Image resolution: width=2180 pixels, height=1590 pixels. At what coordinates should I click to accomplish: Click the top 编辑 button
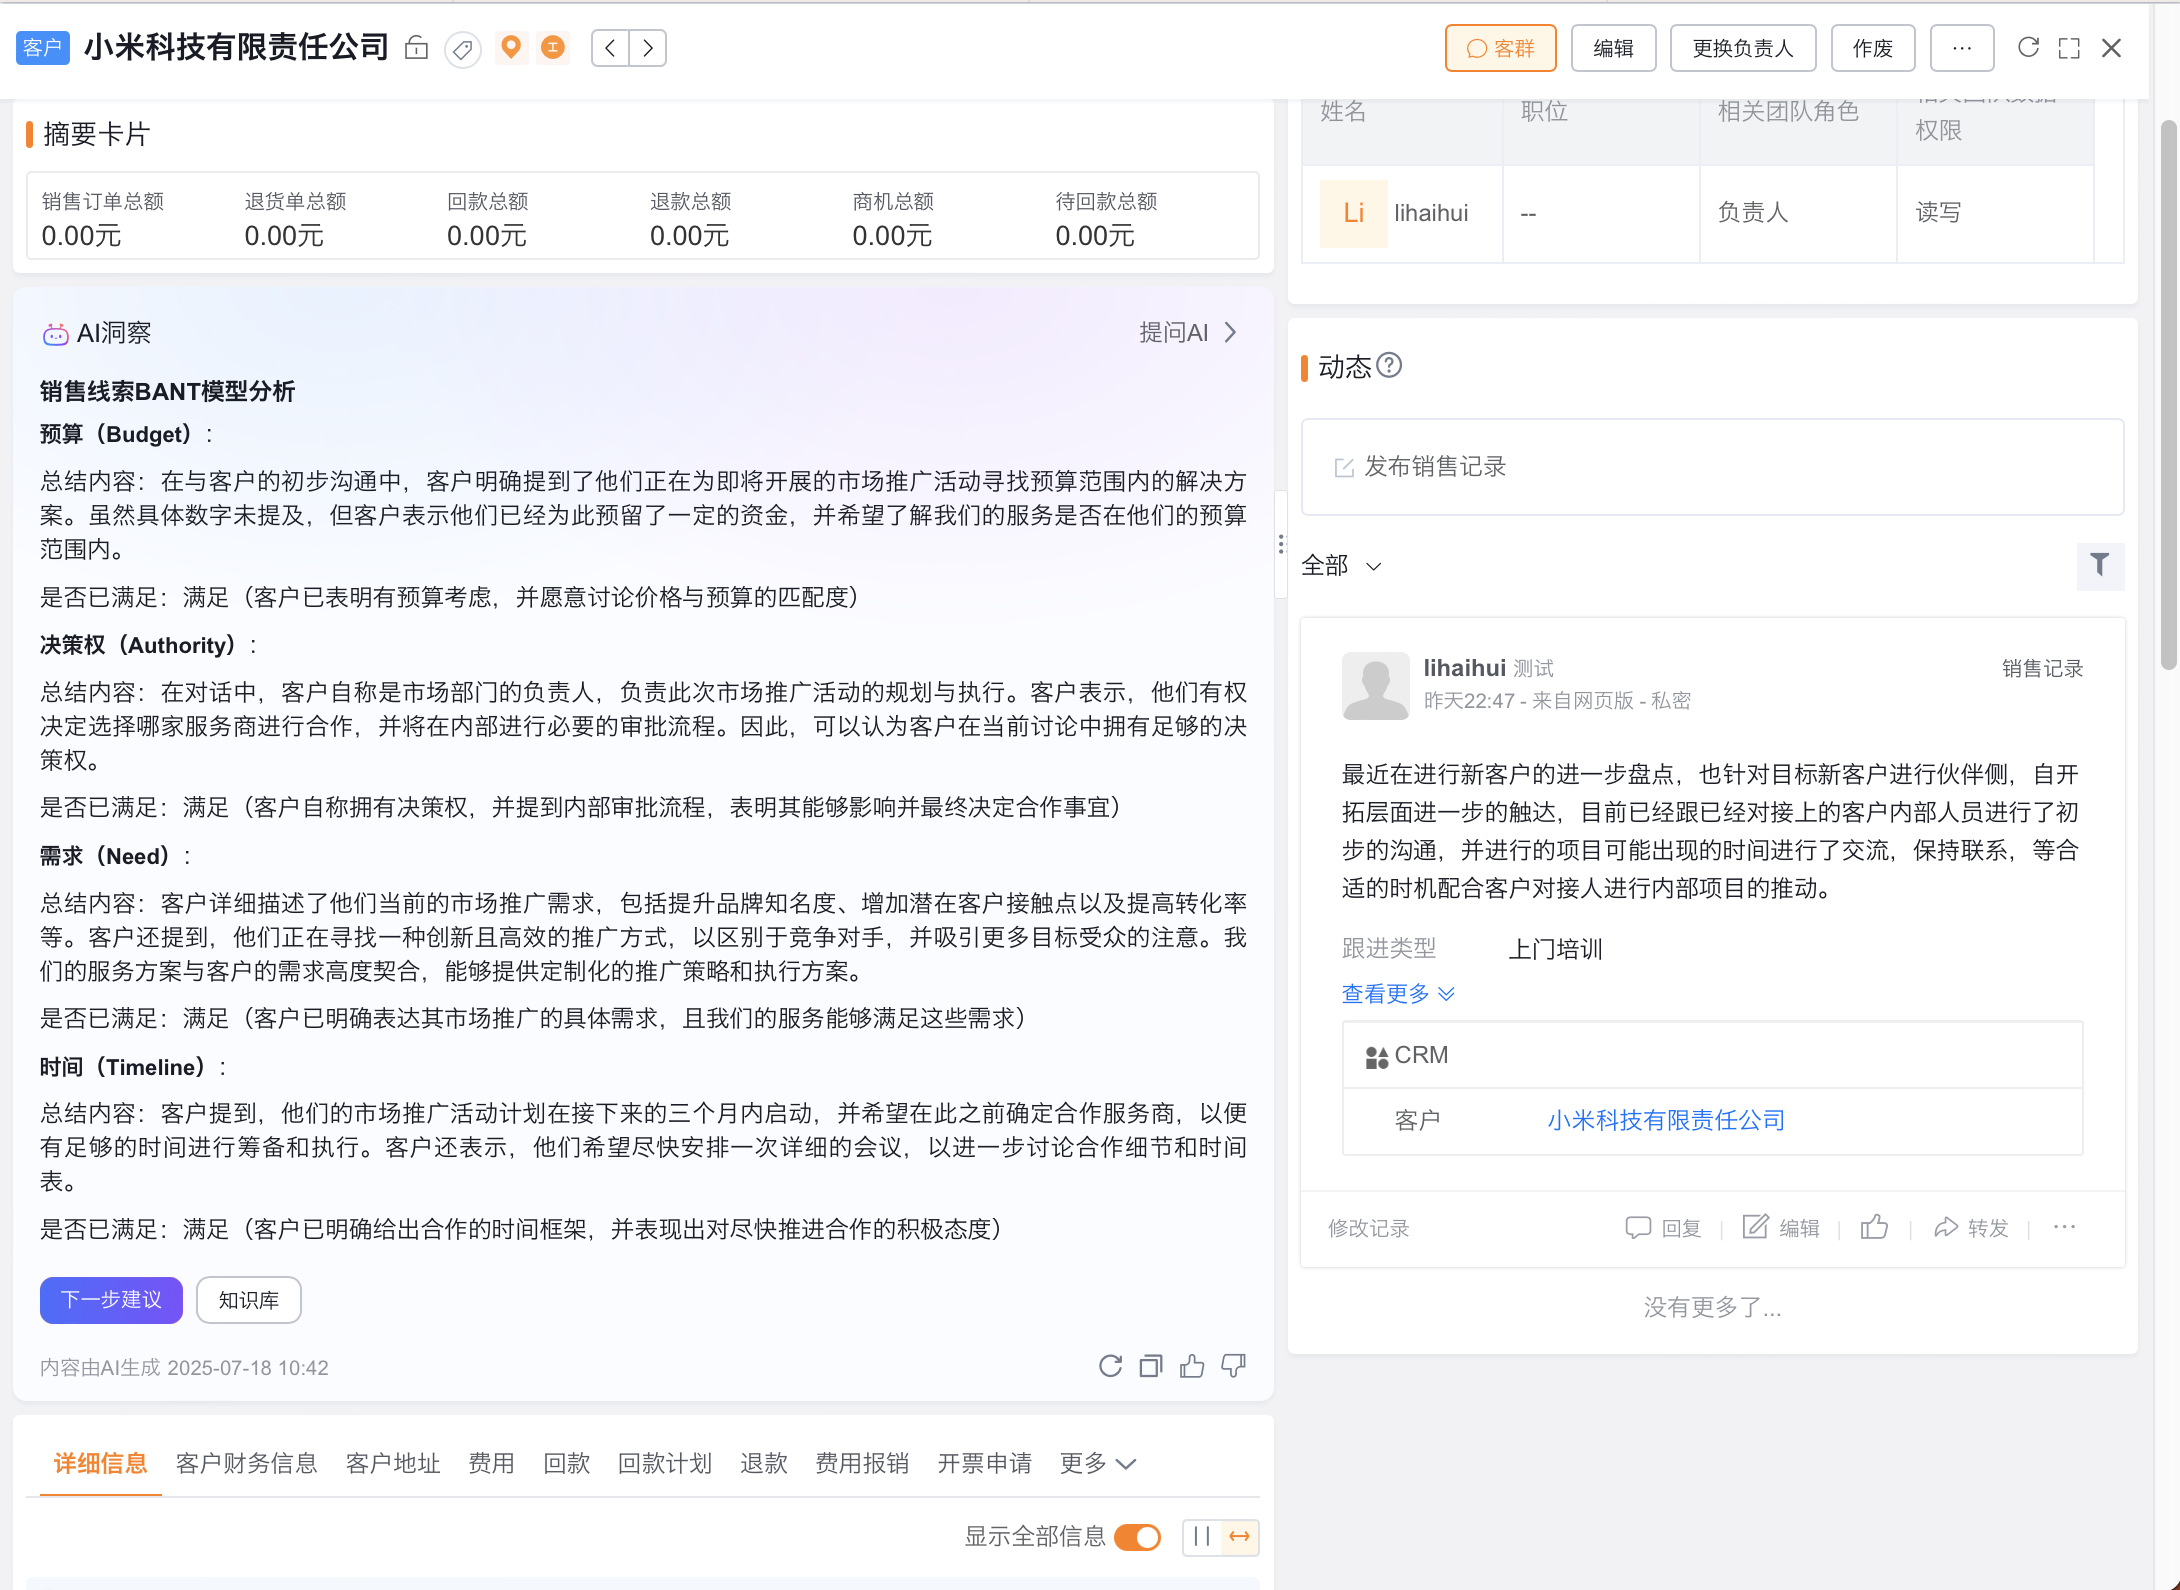coord(1613,48)
